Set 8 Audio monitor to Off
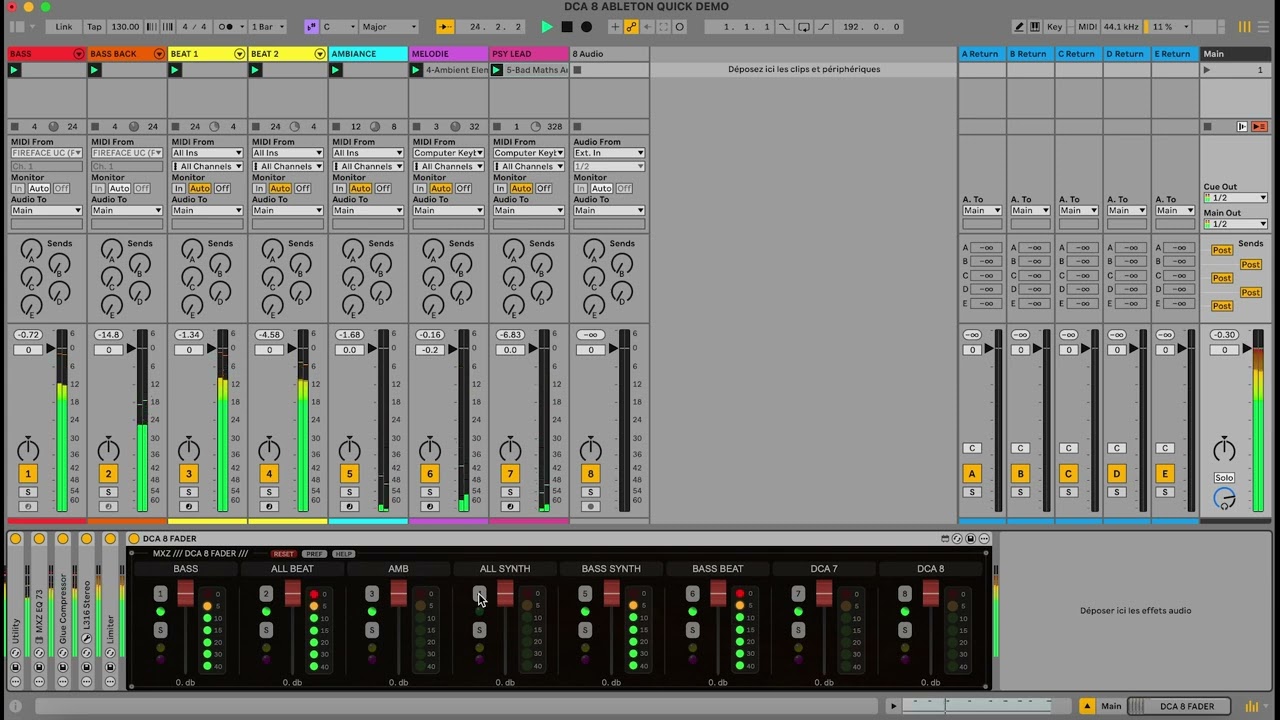This screenshot has width=1280, height=720. coord(623,189)
